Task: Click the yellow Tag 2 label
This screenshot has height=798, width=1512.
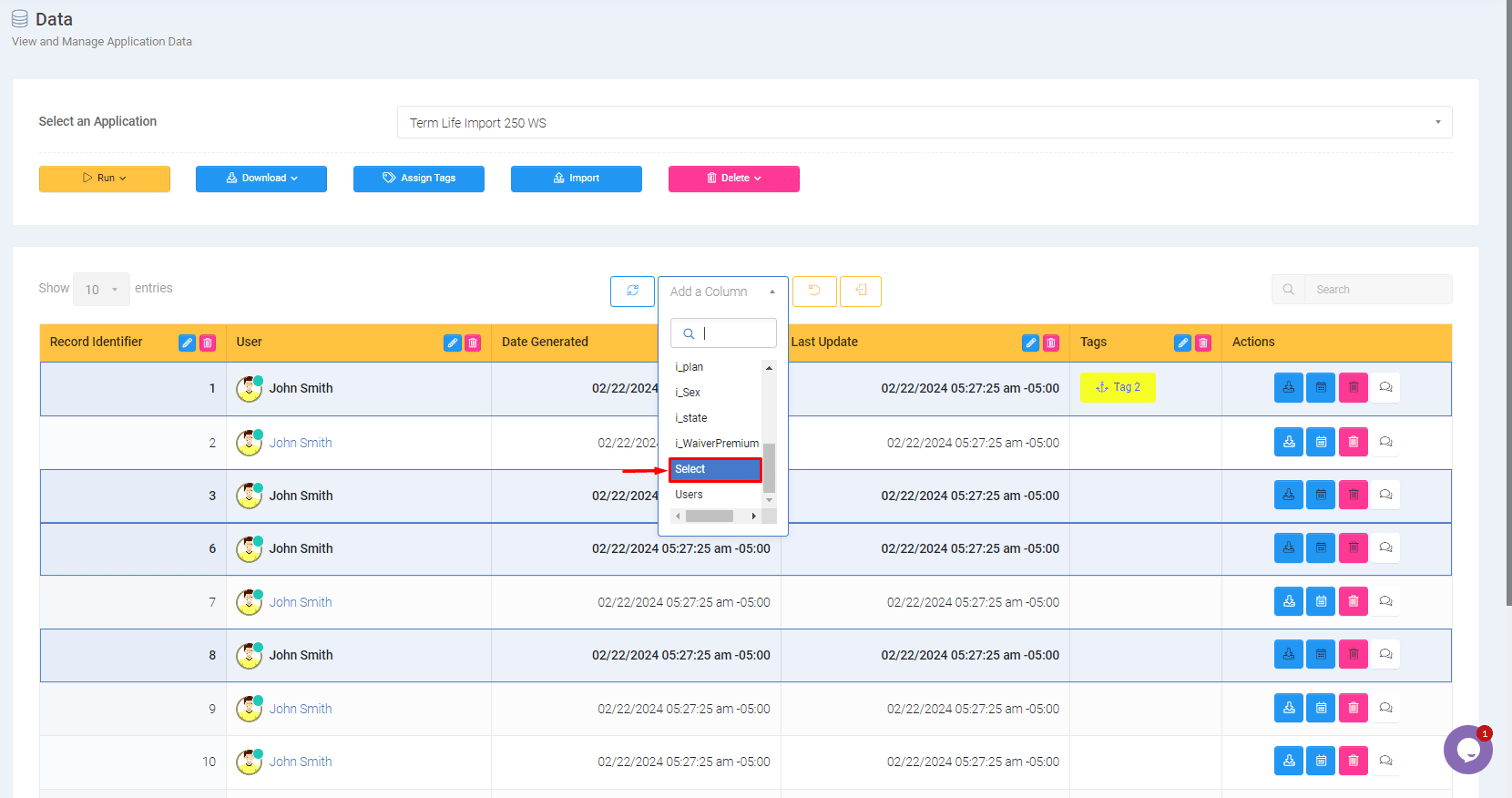Action: pyautogui.click(x=1117, y=388)
